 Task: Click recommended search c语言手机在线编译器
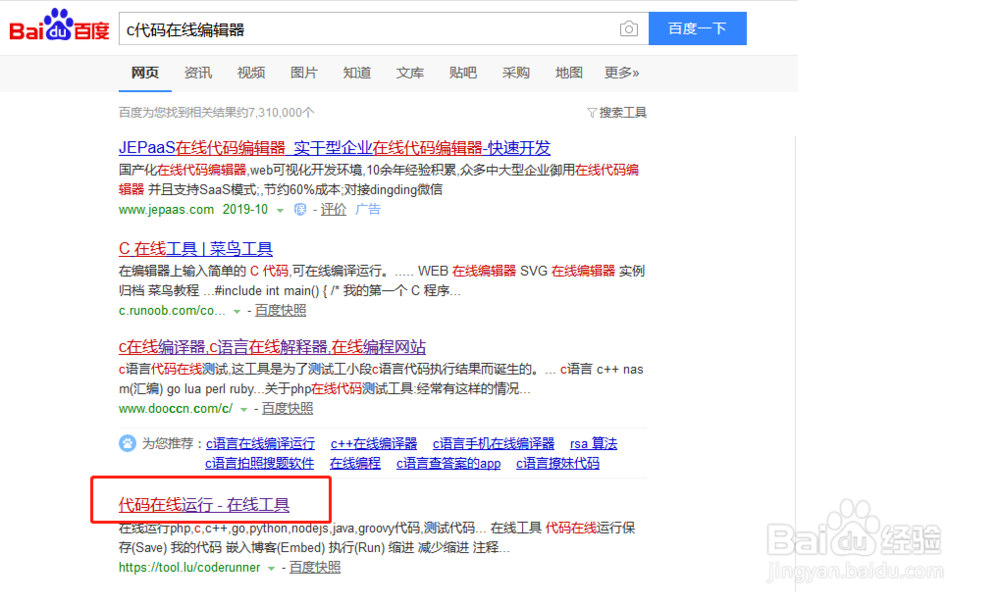tap(494, 443)
